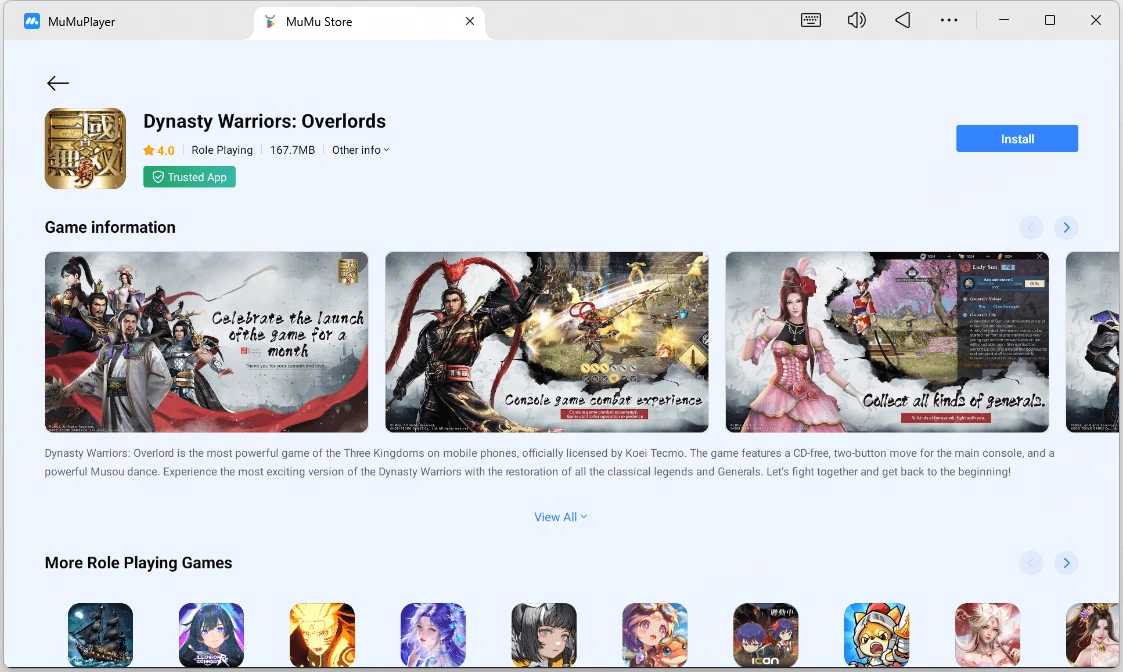This screenshot has width=1123, height=672.
Task: Expand the Other info dropdown
Action: point(360,150)
